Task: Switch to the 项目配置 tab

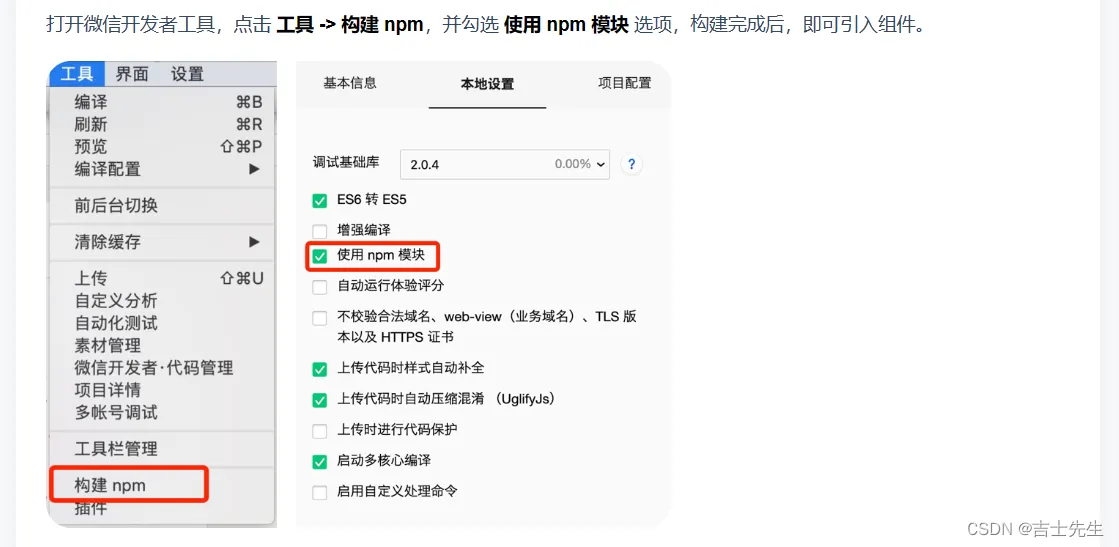Action: point(624,83)
